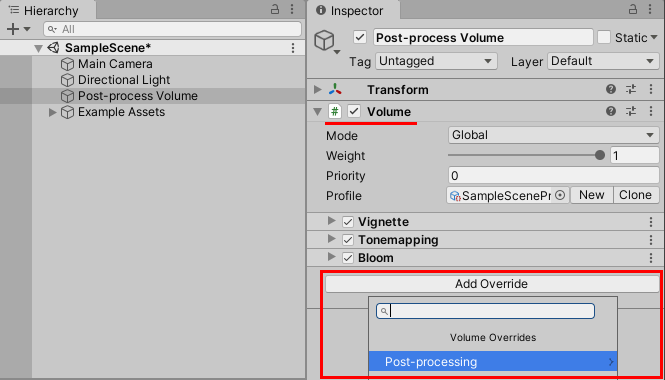Screen dimensions: 665x380
Task: Click the Add Override button
Action: pyautogui.click(x=492, y=284)
